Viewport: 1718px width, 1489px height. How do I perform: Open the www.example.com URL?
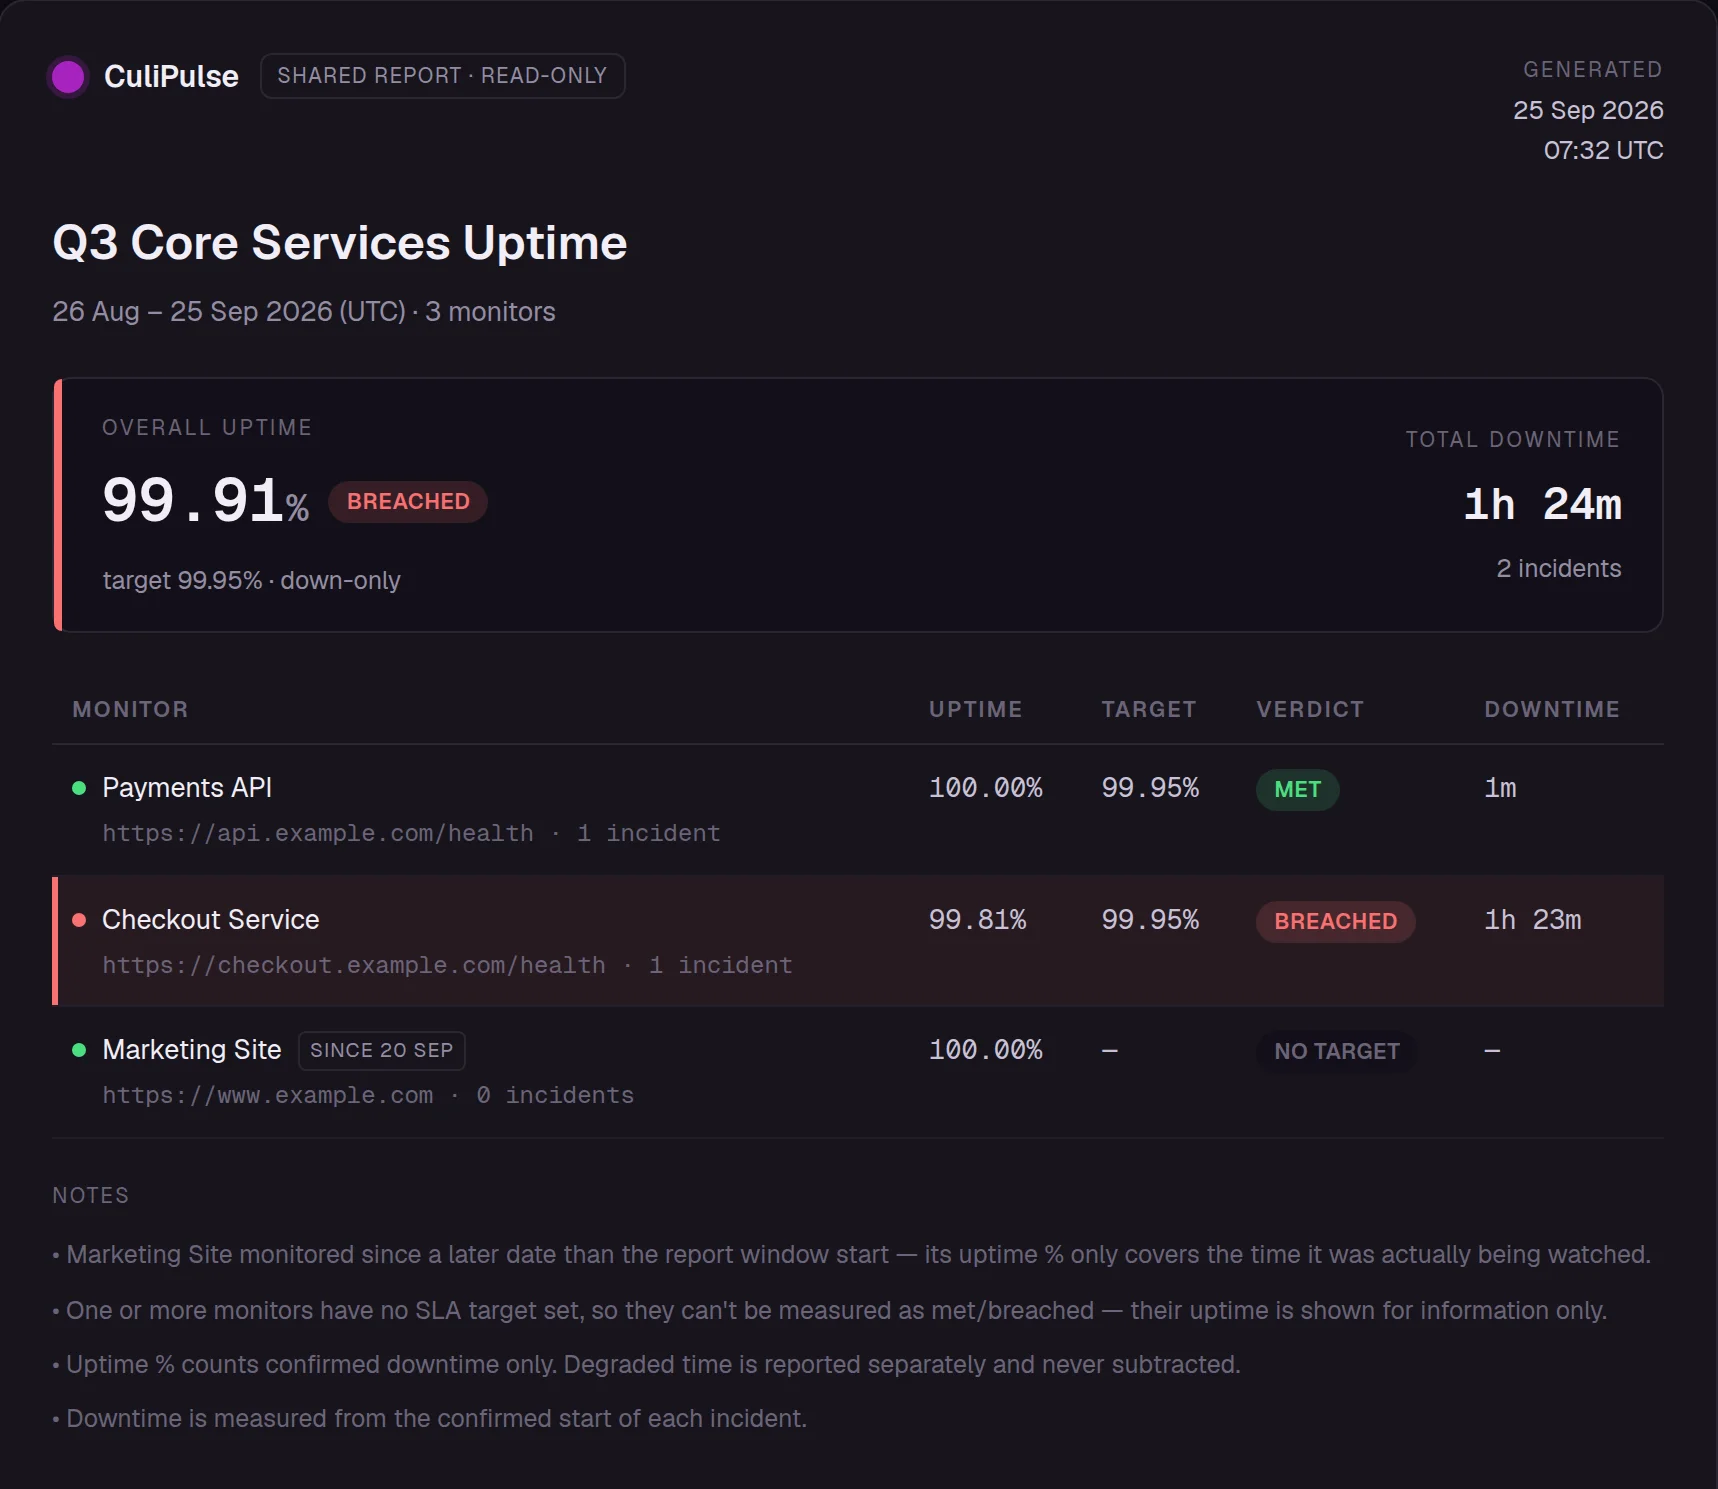[x=268, y=1095]
